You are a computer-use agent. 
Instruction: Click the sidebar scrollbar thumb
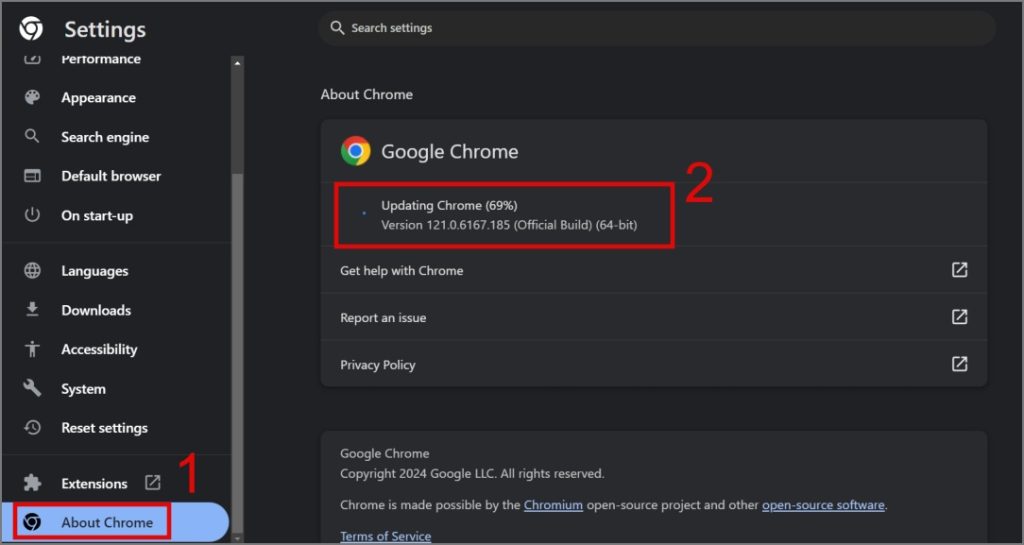238,352
